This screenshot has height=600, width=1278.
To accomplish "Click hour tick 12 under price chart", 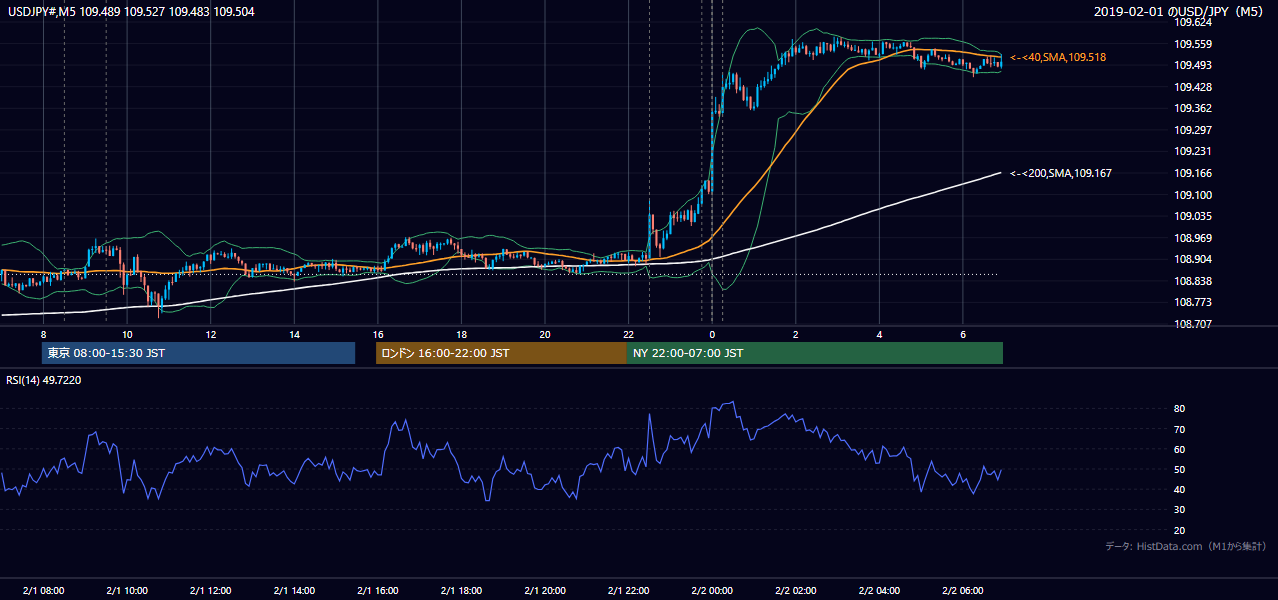I will [x=211, y=334].
